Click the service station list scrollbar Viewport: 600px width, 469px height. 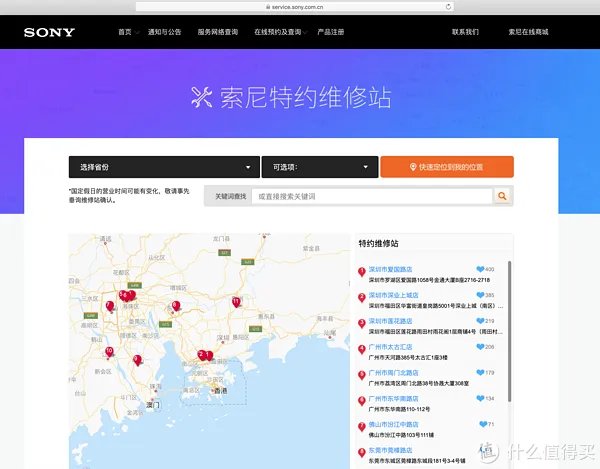pyautogui.click(x=509, y=331)
